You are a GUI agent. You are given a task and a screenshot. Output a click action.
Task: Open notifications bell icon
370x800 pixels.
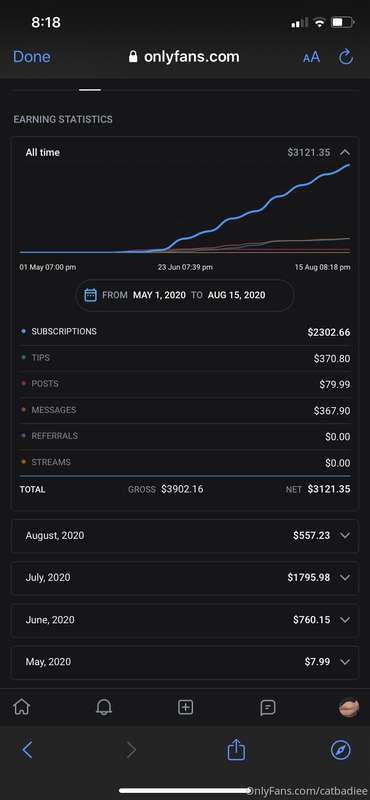point(104,707)
